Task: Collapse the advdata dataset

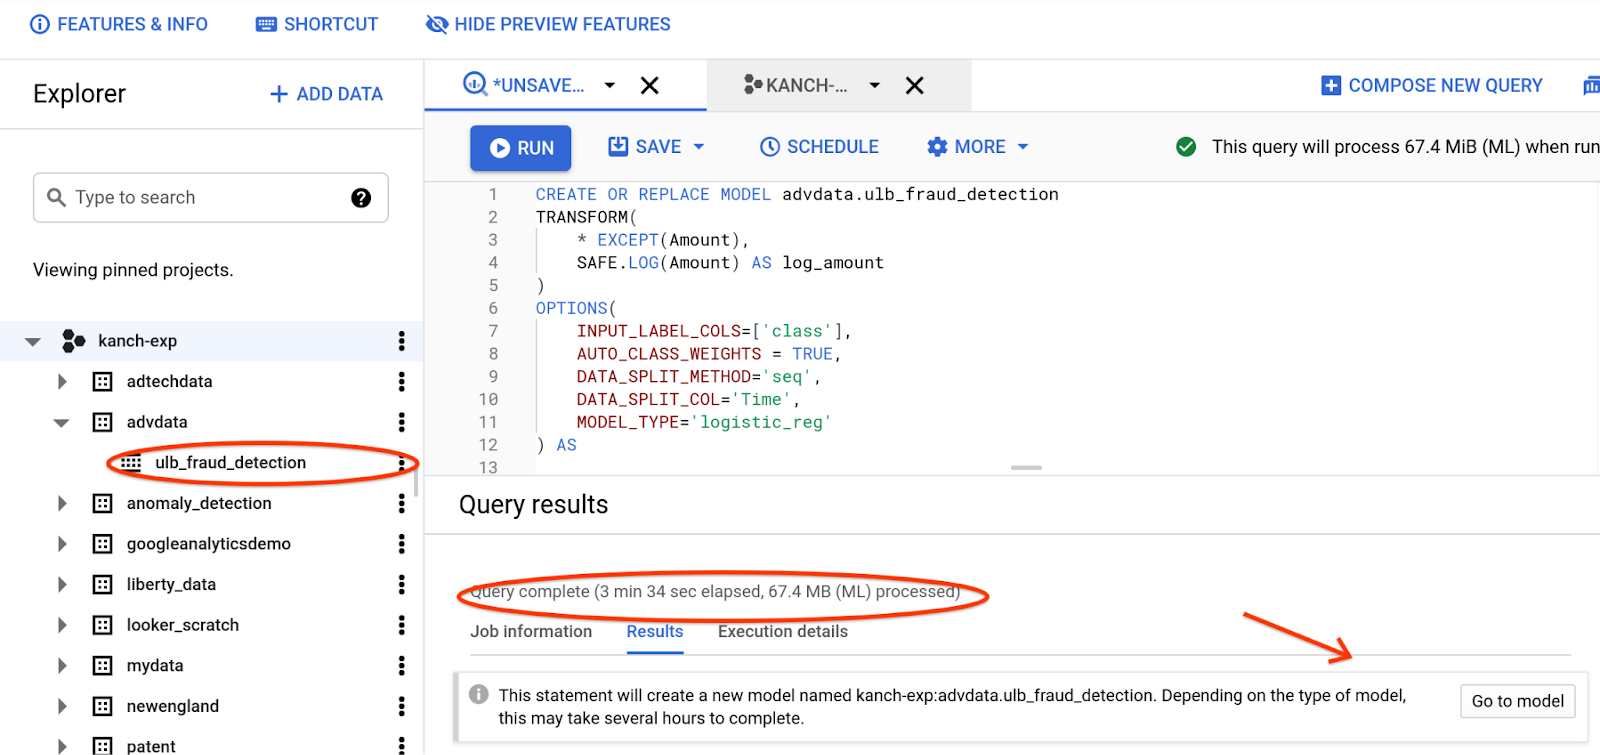Action: point(61,423)
